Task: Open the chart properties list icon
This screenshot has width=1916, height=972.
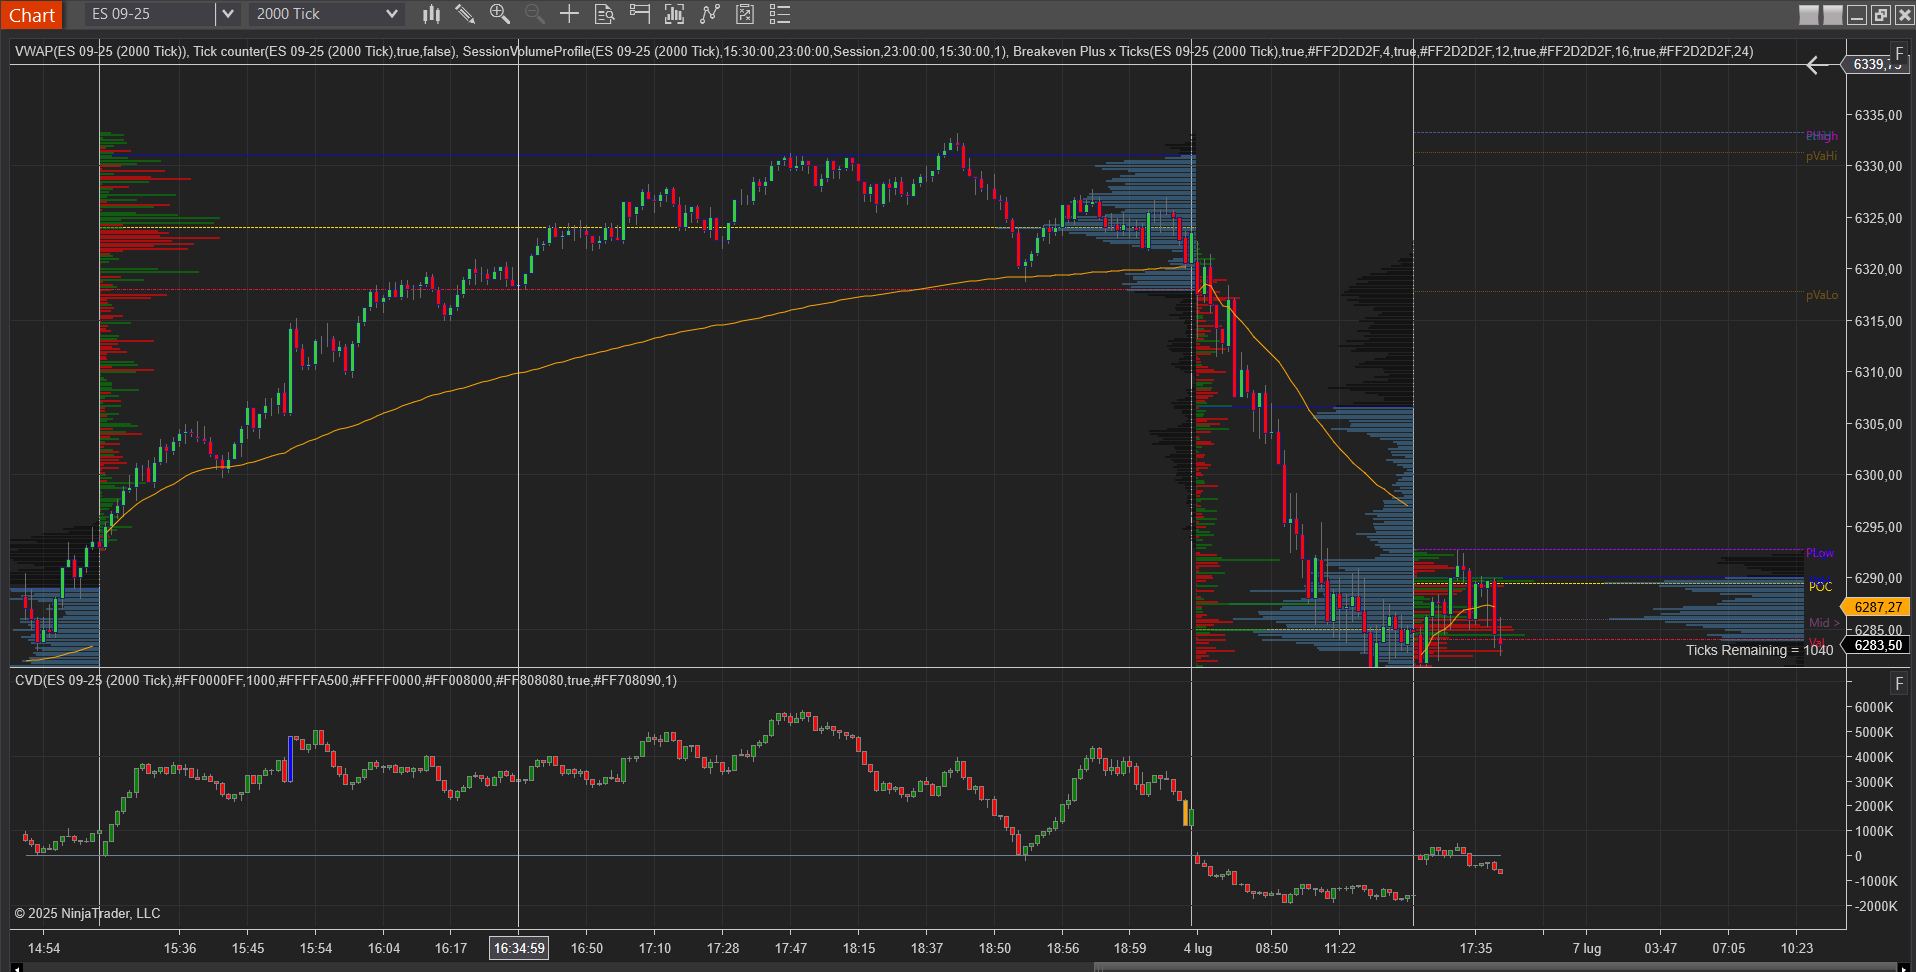Action: 780,14
